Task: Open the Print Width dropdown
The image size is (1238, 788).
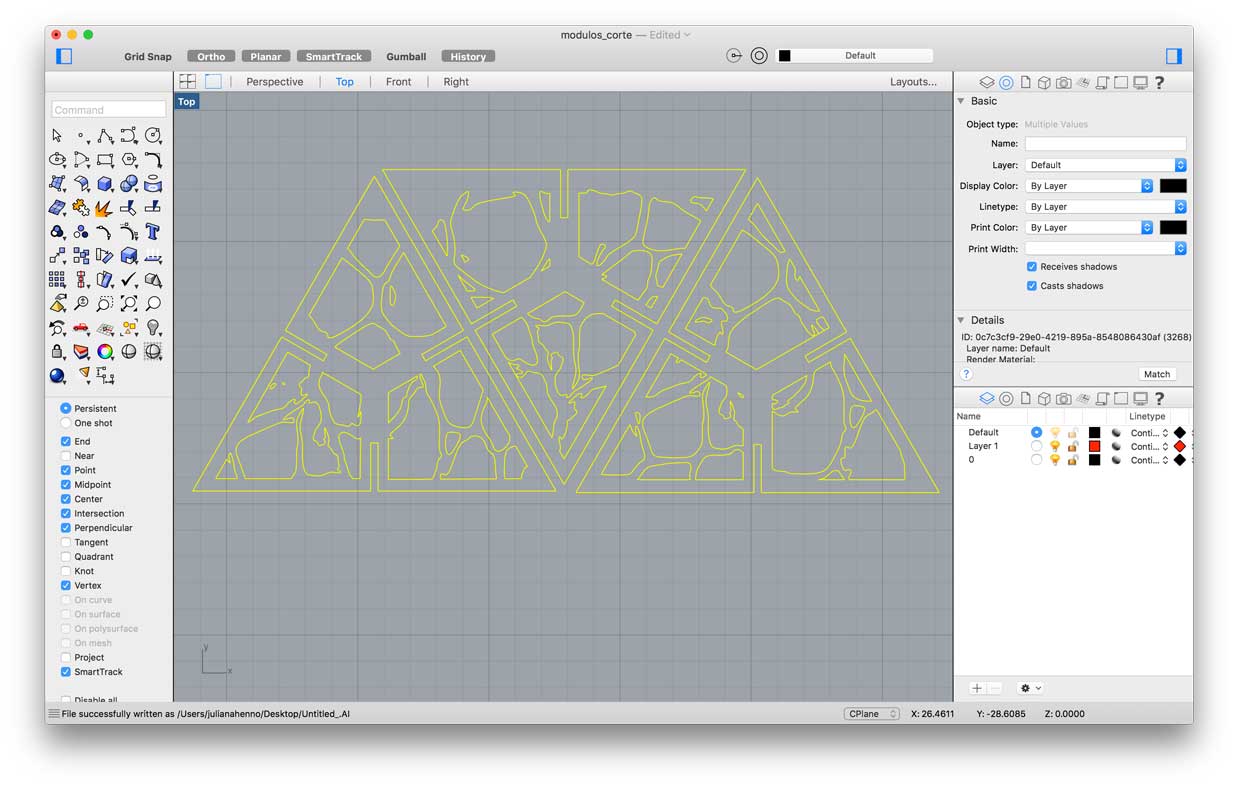Action: [1106, 248]
